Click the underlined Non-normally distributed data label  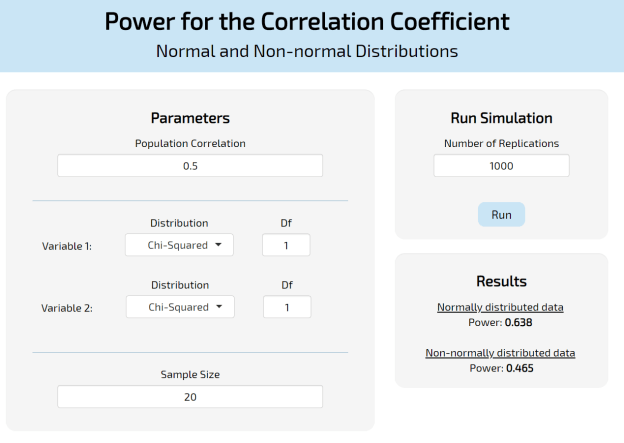point(500,352)
